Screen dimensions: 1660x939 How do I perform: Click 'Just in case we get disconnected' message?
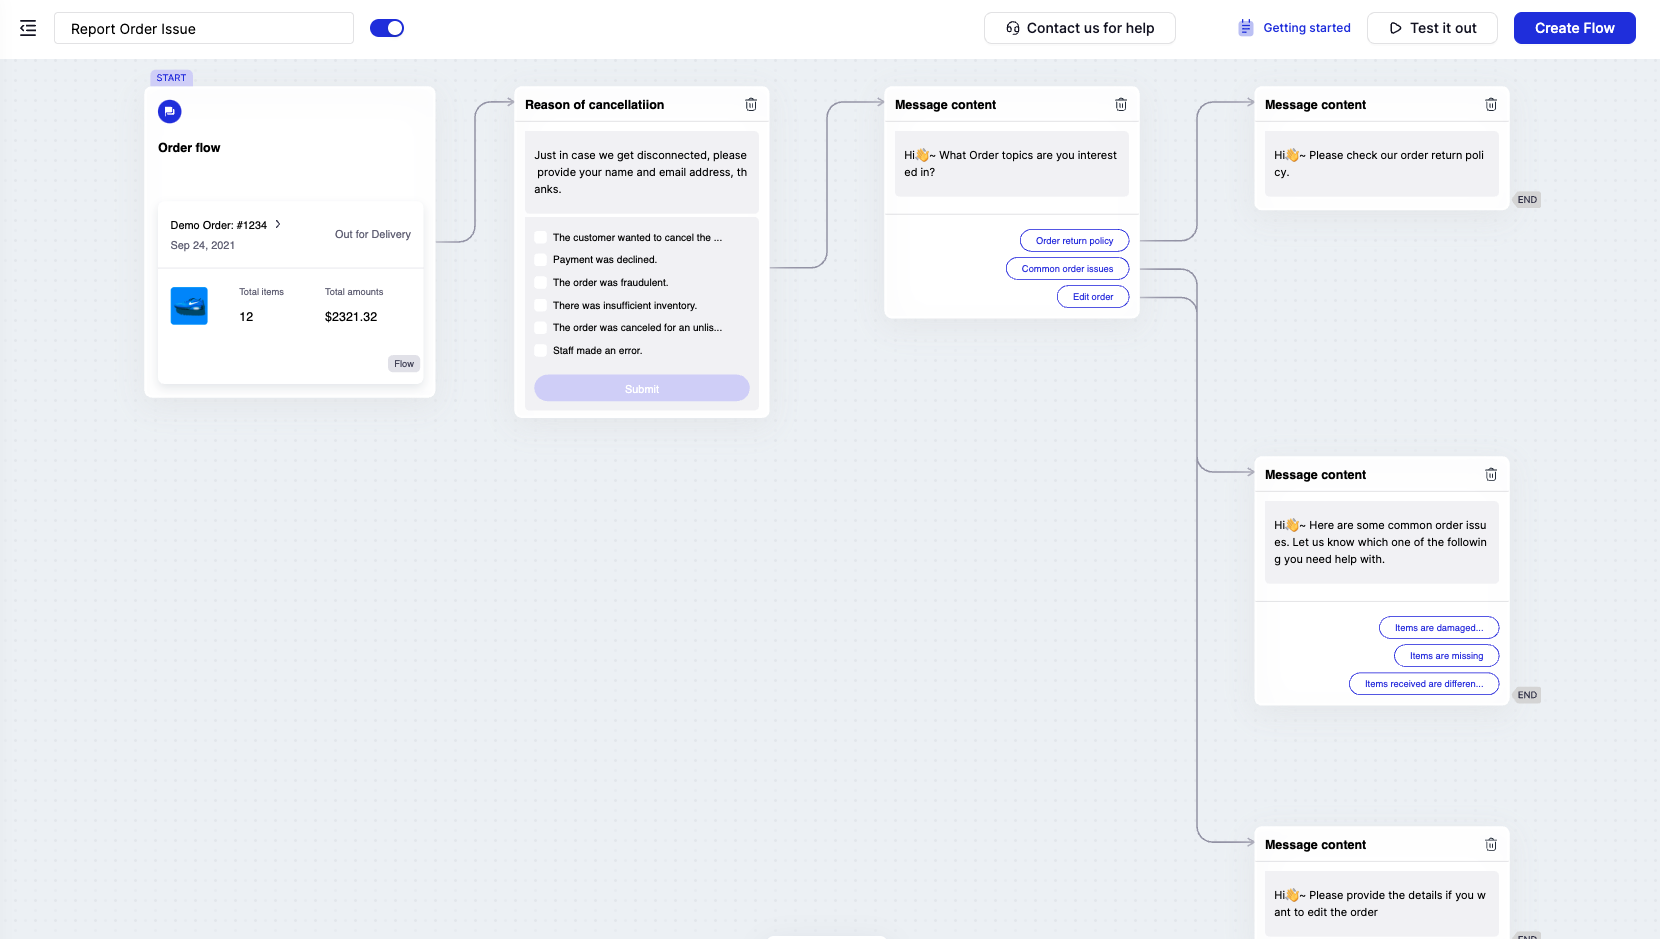[x=641, y=172]
